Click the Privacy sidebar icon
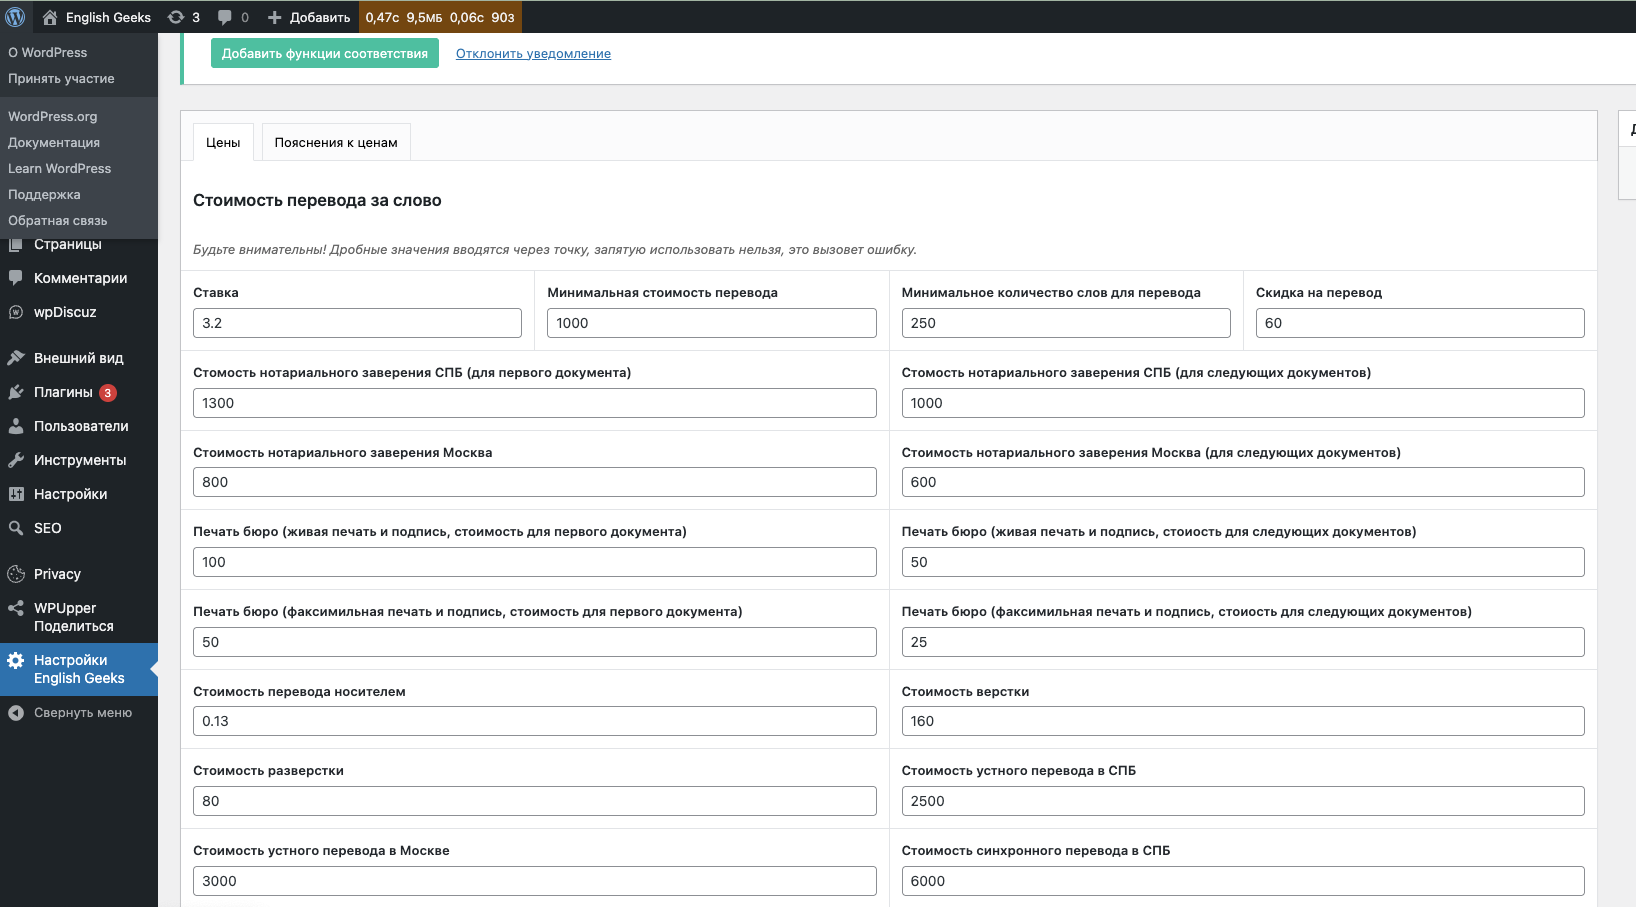Screen dimensions: 1636x907 tap(16, 574)
